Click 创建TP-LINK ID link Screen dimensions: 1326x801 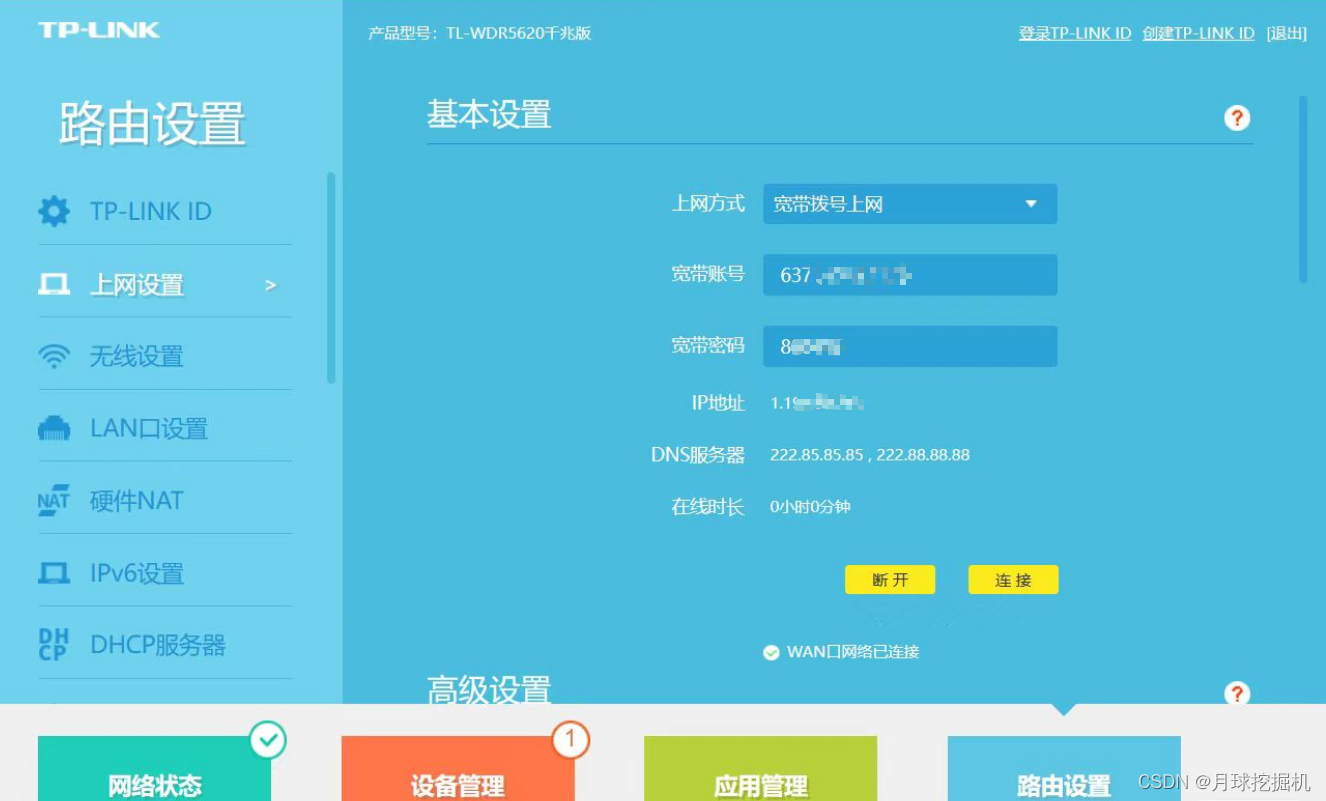point(1198,33)
